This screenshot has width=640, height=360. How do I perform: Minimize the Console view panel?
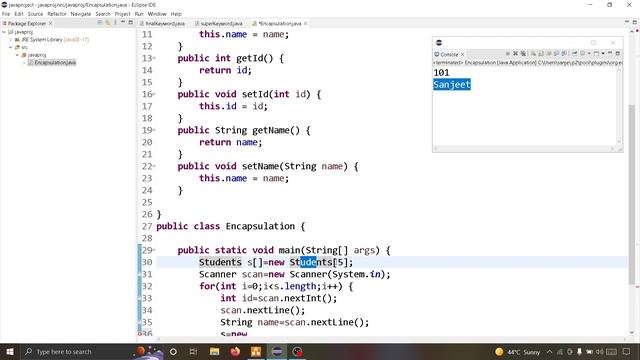(x=610, y=53)
